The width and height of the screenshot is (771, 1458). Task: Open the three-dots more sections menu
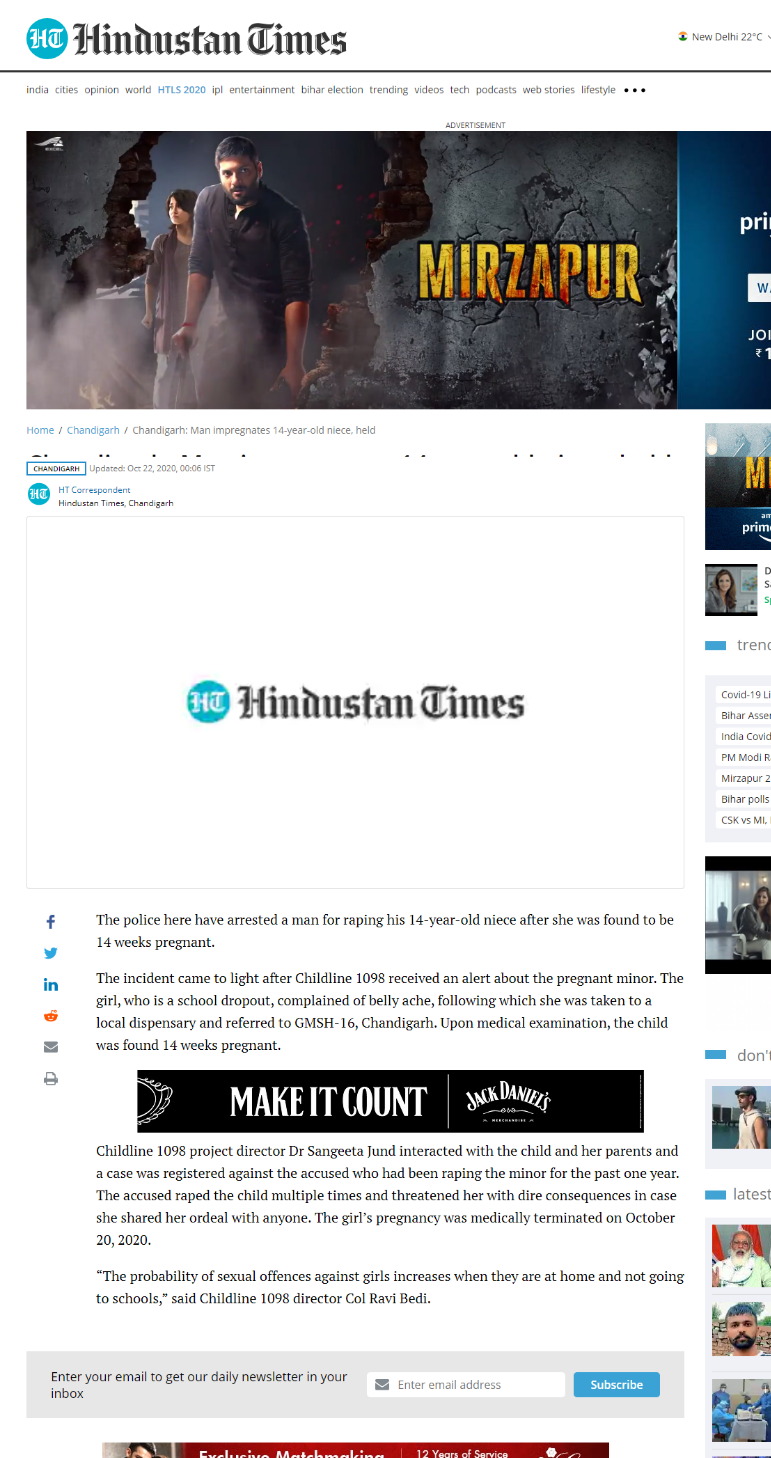point(635,90)
